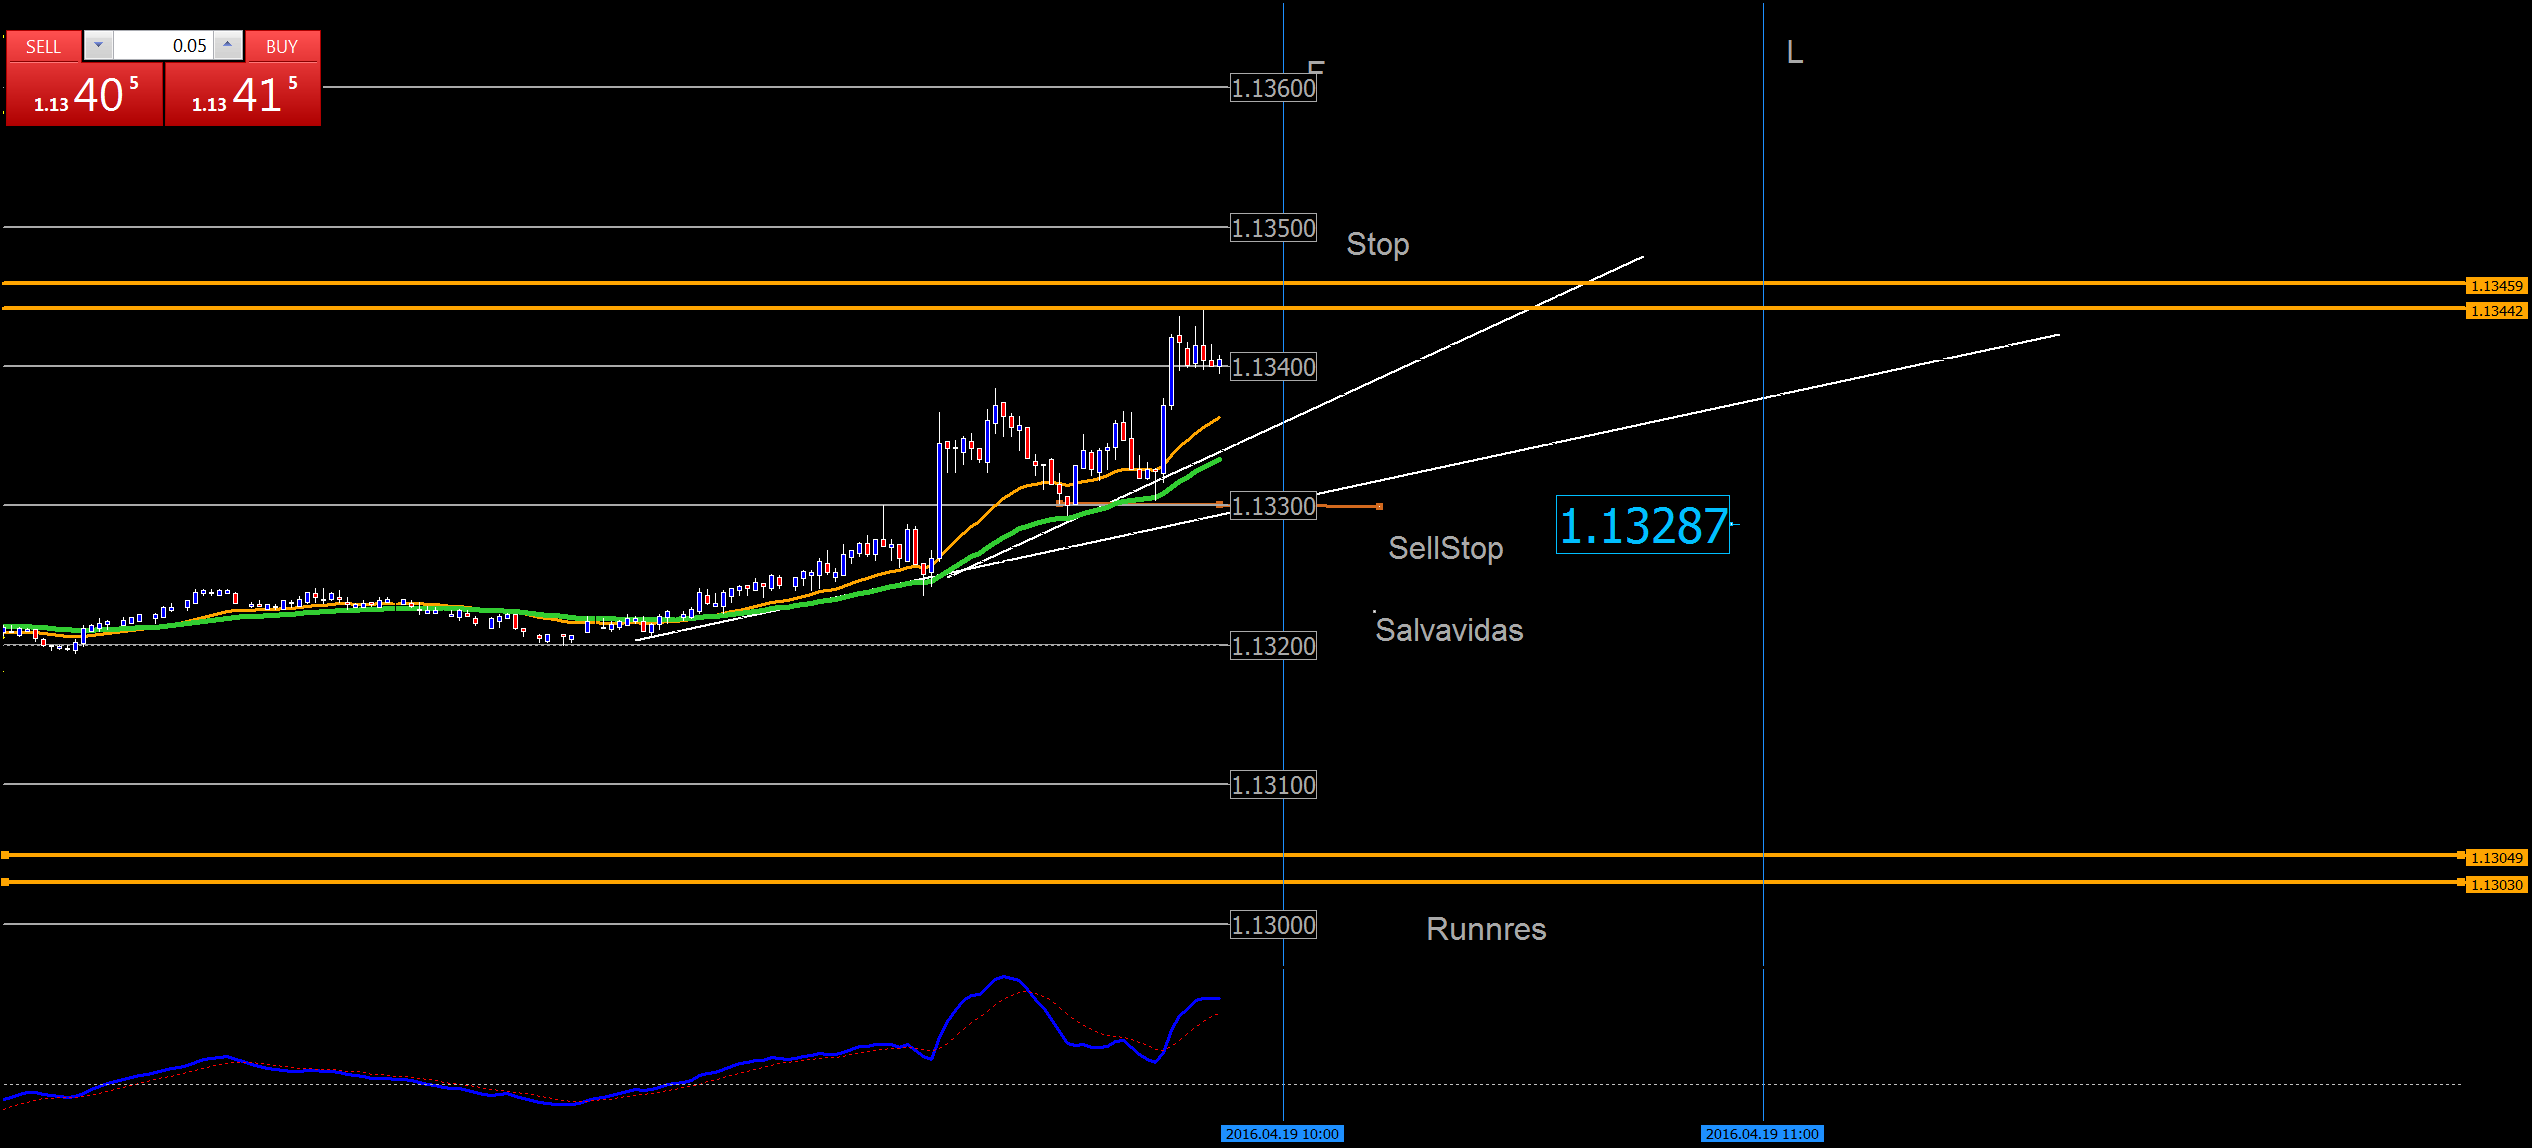Select the L text label on chart
The image size is (2532, 1148).
tap(1795, 53)
